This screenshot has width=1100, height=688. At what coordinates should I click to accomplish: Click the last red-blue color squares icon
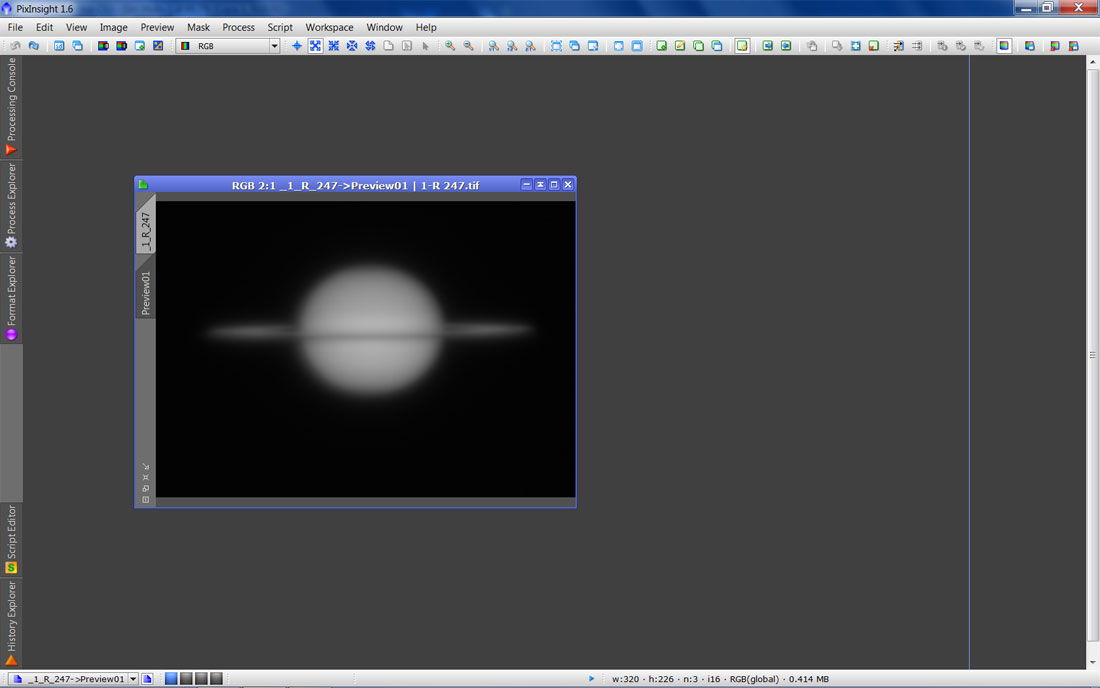click(1073, 46)
